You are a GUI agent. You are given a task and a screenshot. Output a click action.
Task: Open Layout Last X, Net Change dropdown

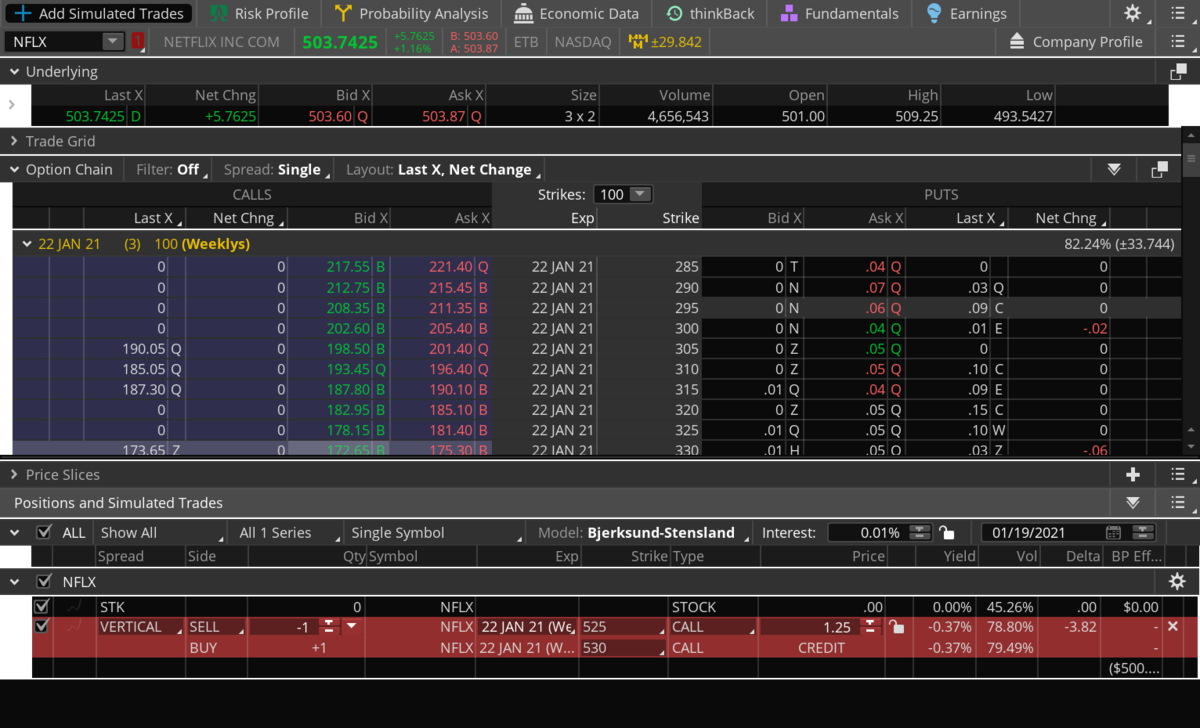(x=443, y=170)
